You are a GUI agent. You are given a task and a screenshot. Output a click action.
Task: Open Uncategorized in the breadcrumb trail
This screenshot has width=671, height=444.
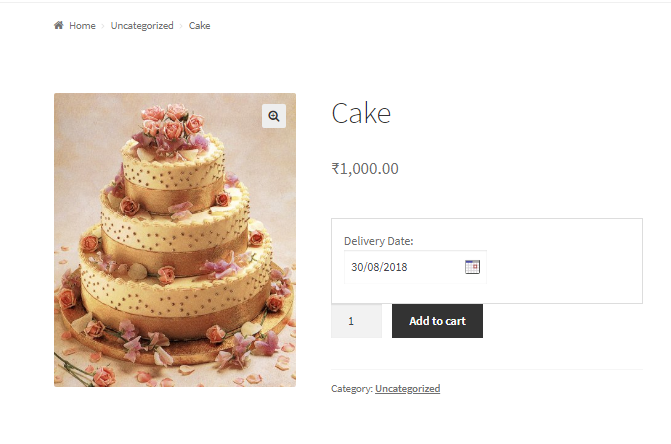tap(142, 26)
